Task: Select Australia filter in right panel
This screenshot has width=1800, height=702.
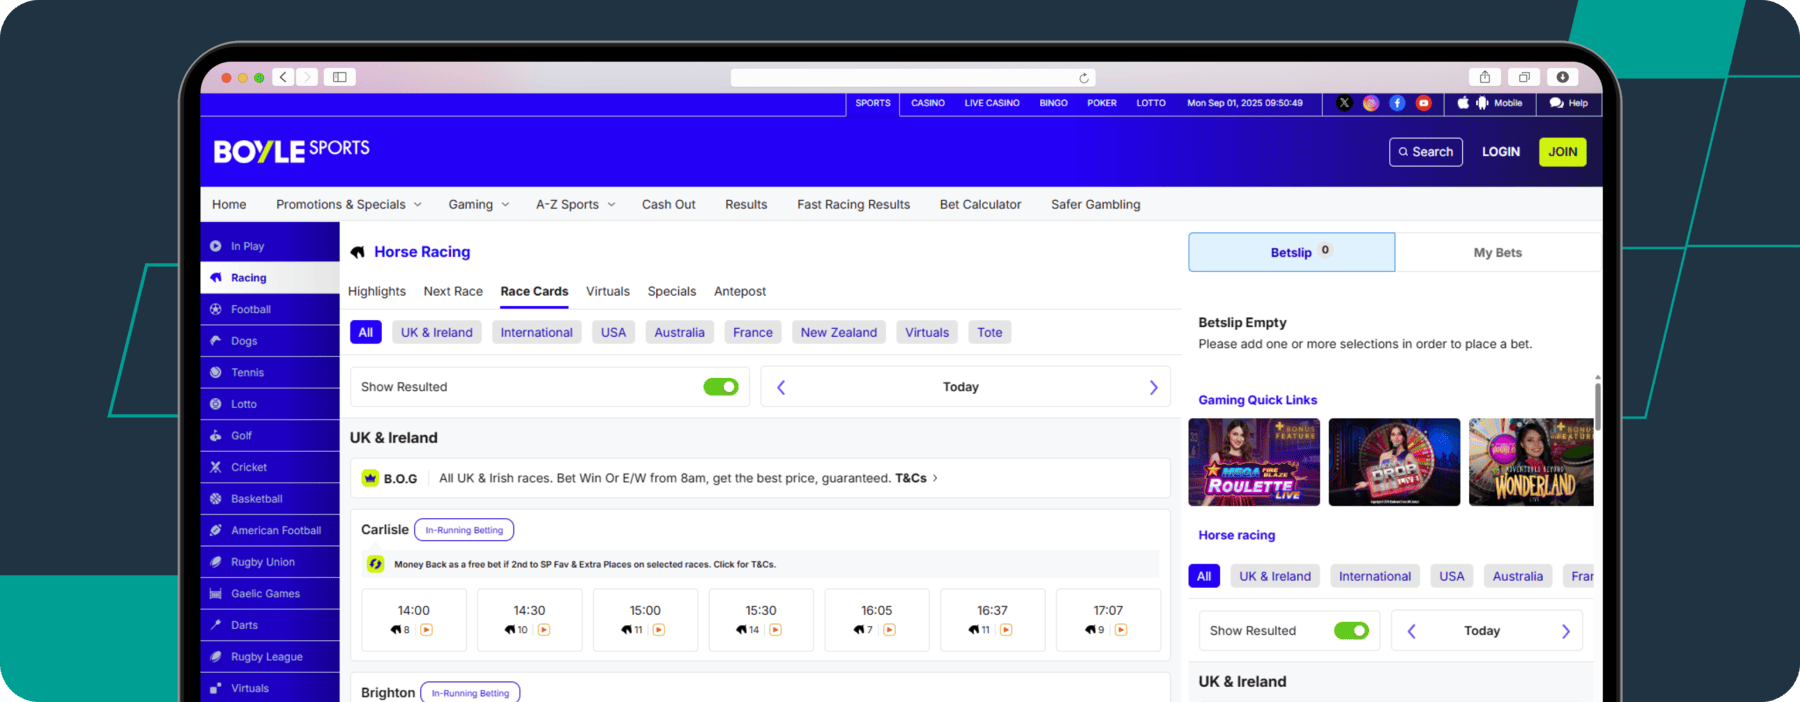Action: [1517, 576]
